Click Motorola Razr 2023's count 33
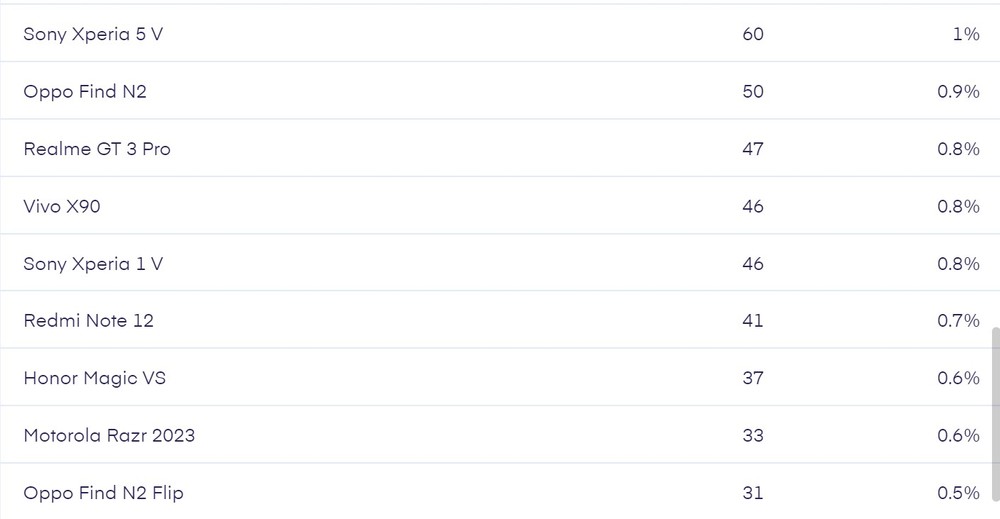The height and width of the screenshot is (519, 1000). point(753,436)
